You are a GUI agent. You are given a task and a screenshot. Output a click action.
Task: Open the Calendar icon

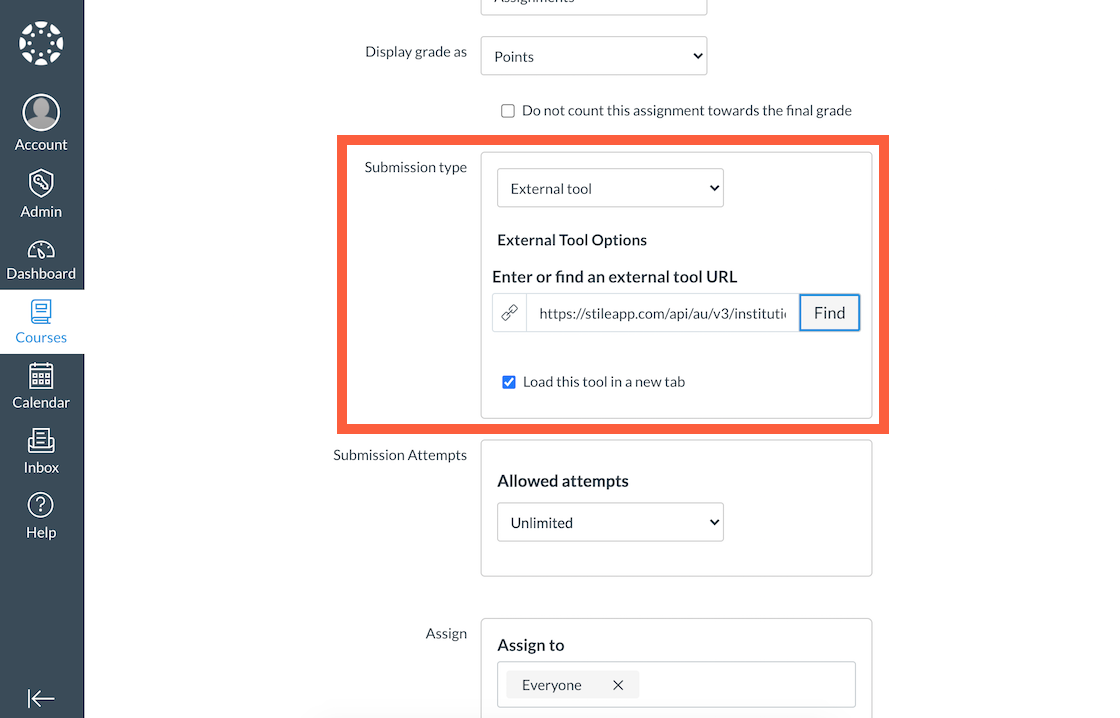41,376
